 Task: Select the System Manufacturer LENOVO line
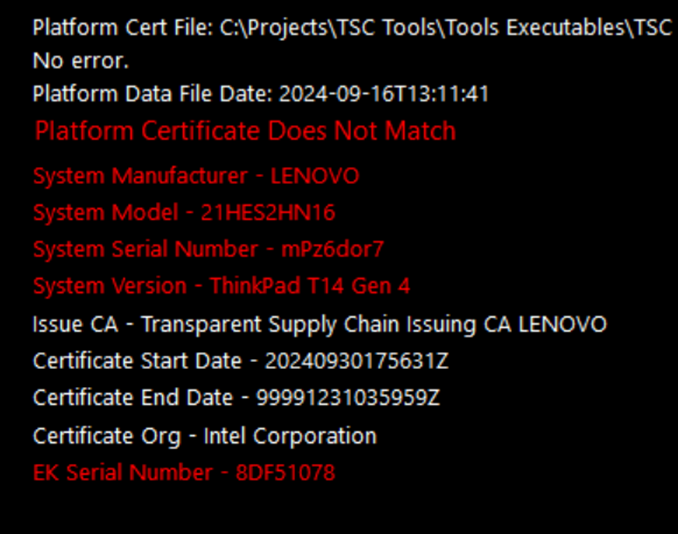click(x=196, y=176)
